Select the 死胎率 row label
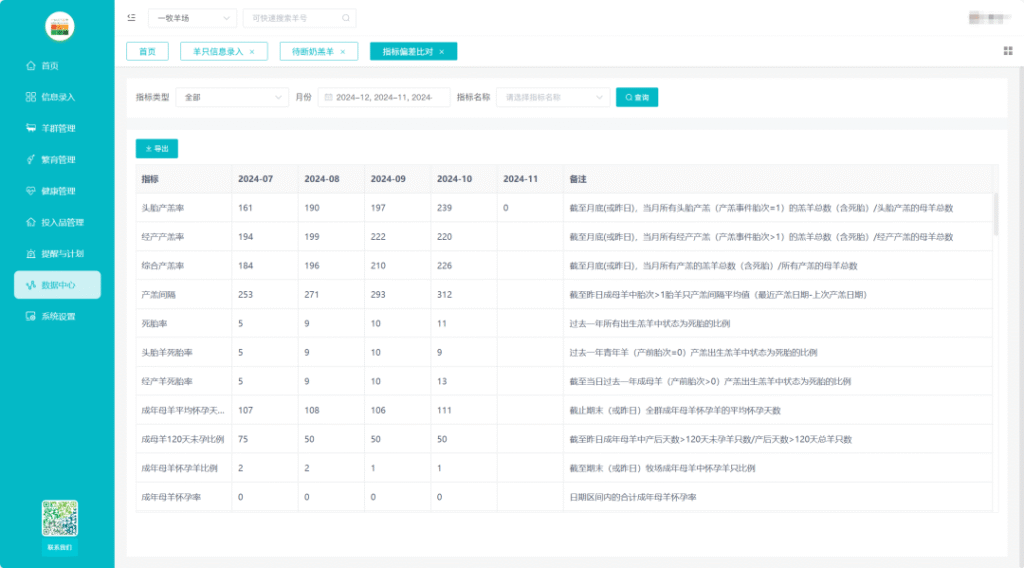The height and width of the screenshot is (568, 1024). pyautogui.click(x=154, y=324)
